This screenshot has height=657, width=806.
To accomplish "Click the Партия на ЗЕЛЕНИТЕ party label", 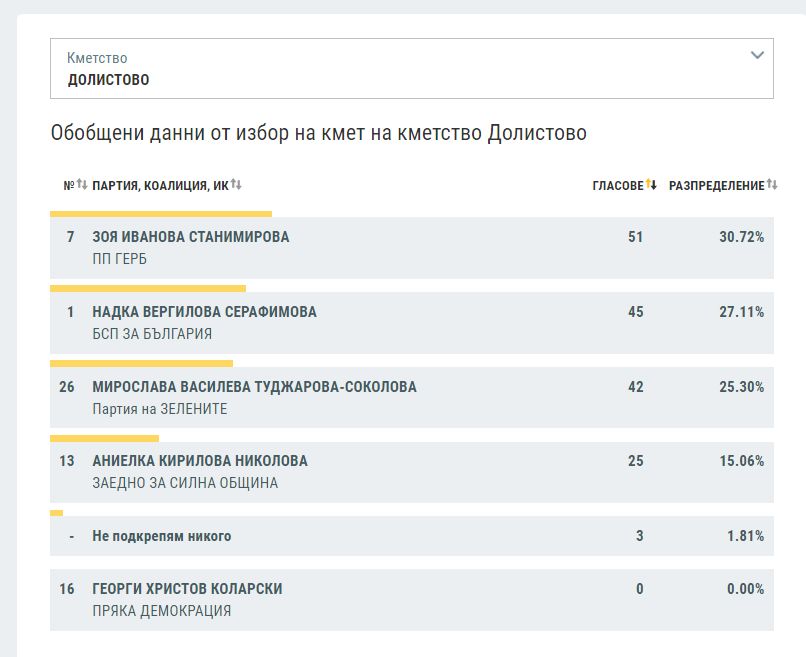I will pyautogui.click(x=159, y=409).
